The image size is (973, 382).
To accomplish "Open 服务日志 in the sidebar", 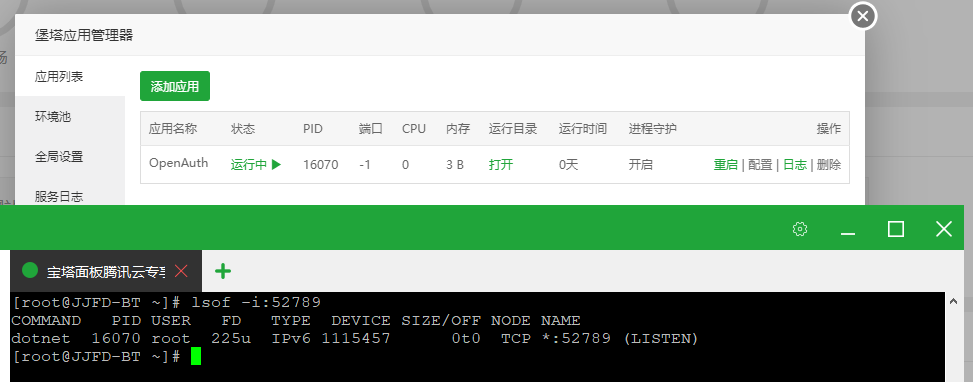I will (70, 197).
